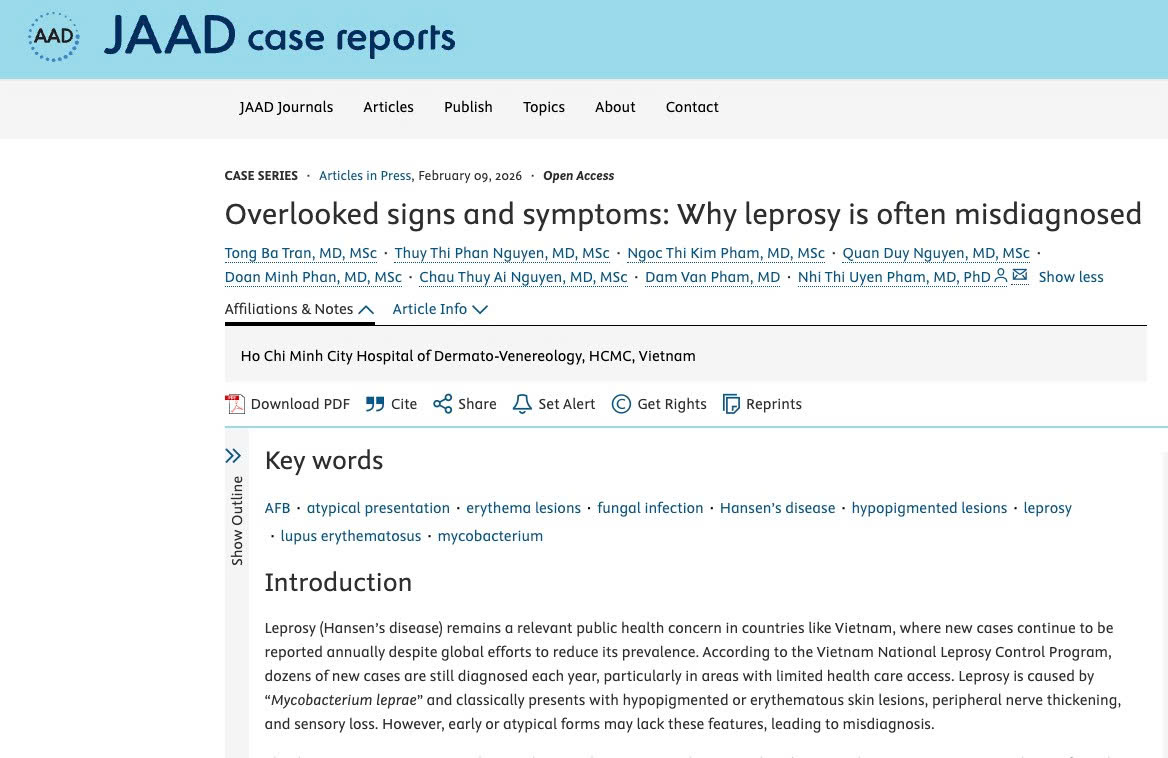Select the Hansen's disease keyword link
The image size is (1168, 758).
pyautogui.click(x=777, y=508)
